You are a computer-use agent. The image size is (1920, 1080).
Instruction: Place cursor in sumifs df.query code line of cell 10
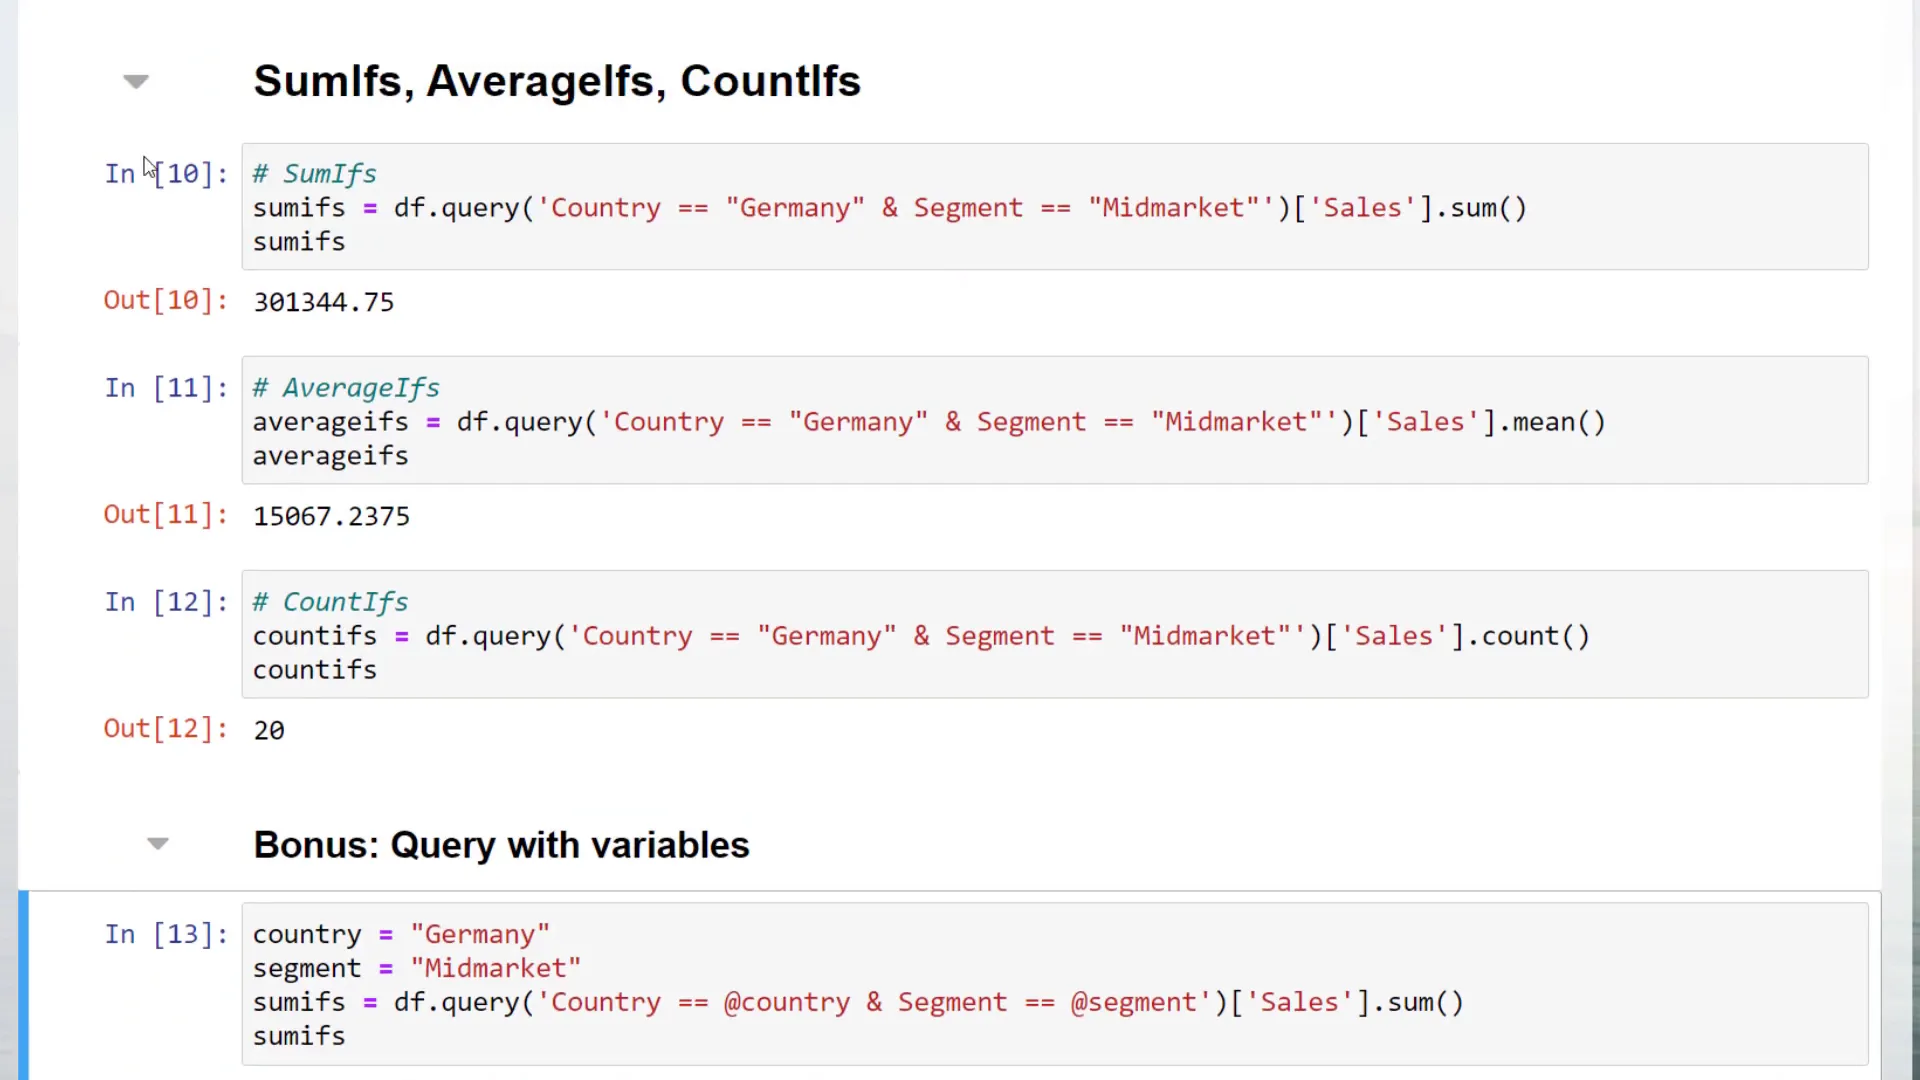pyautogui.click(x=890, y=208)
